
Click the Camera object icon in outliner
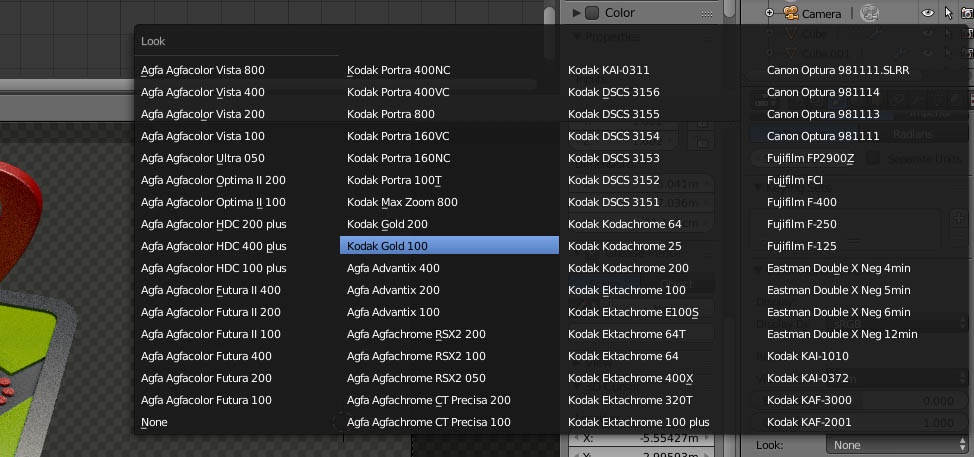(x=790, y=13)
